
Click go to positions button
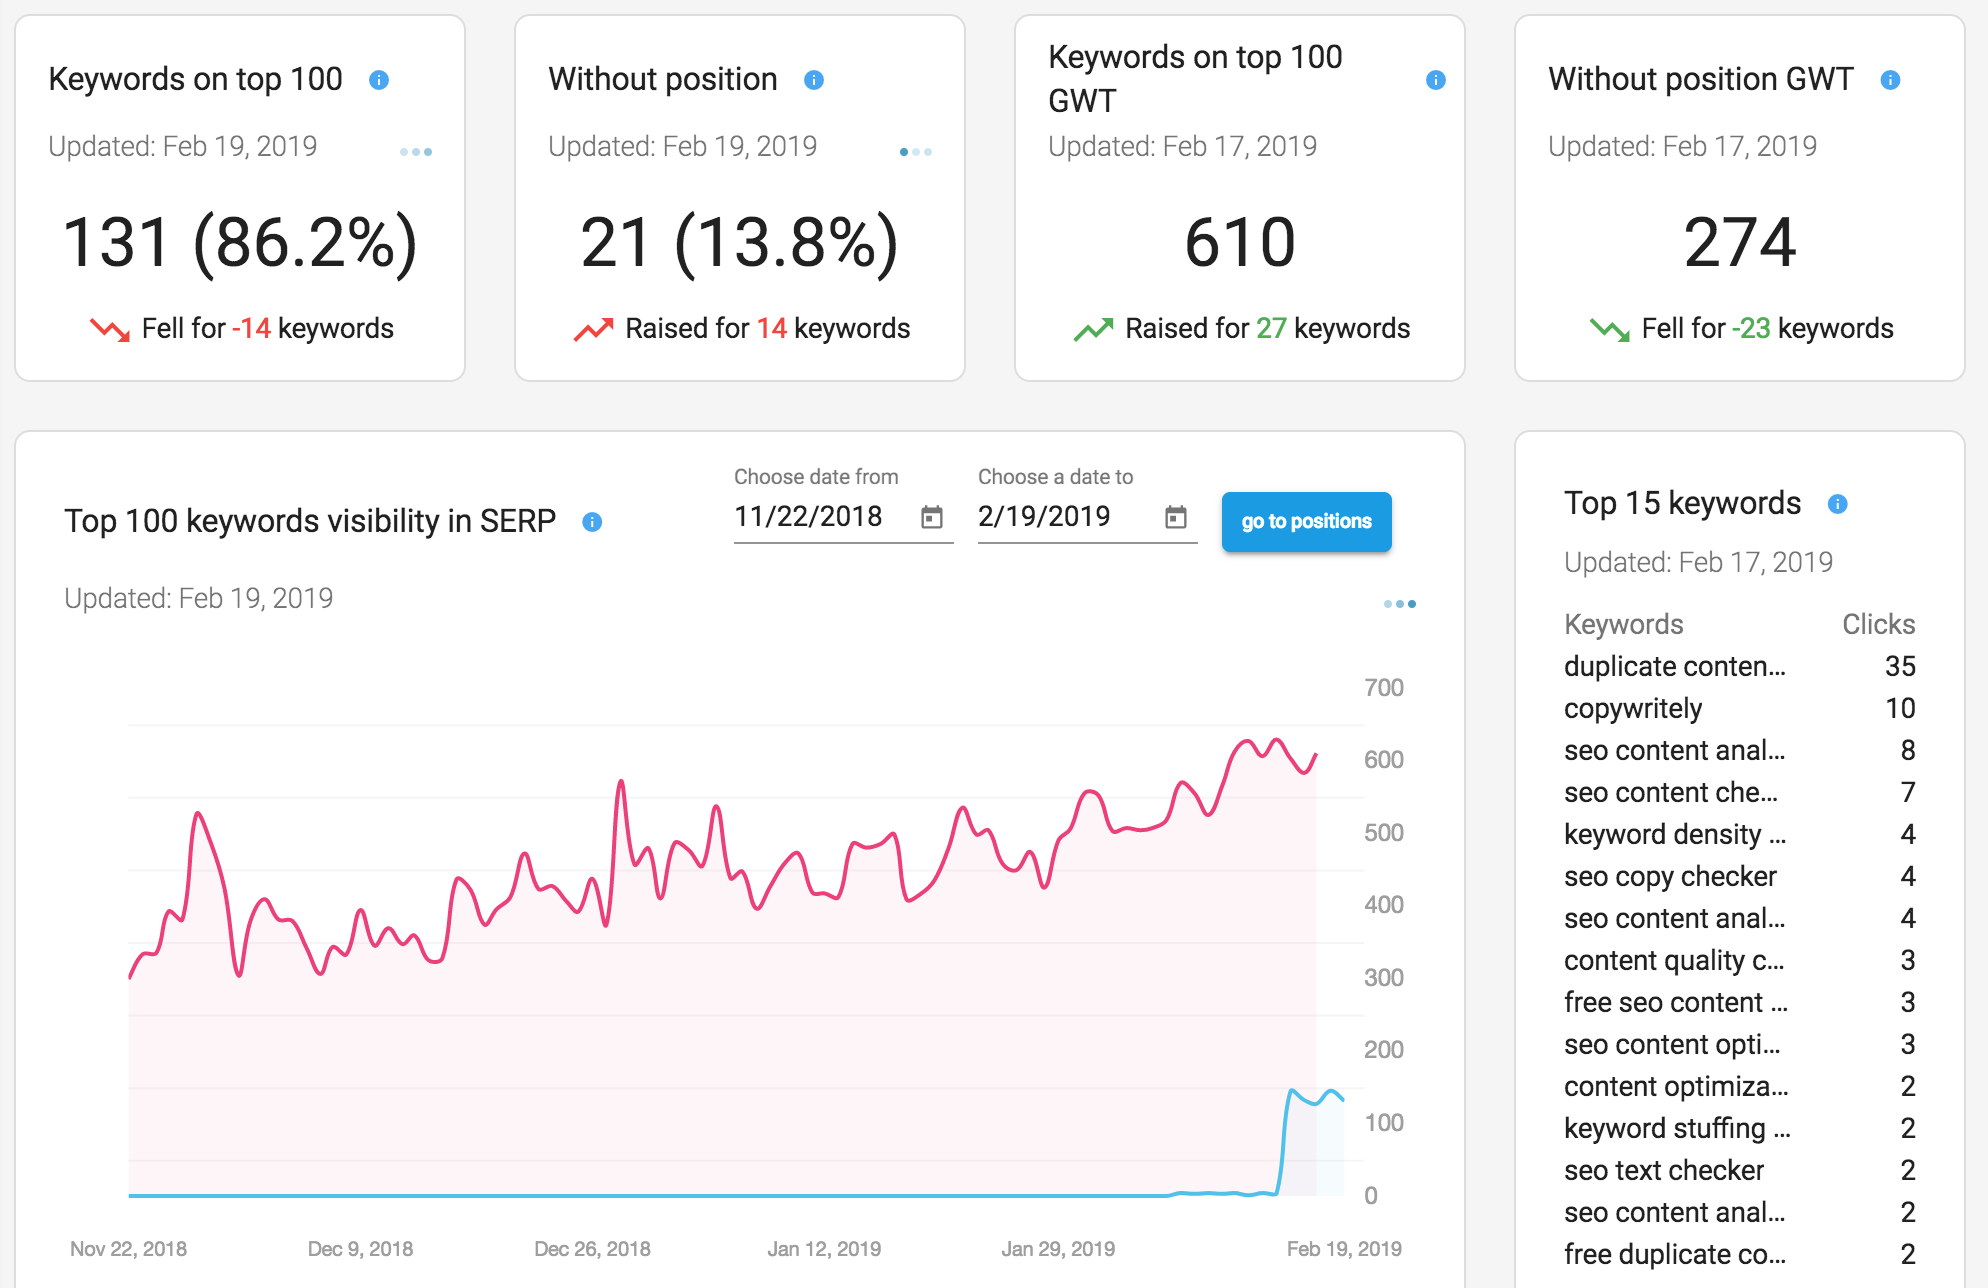pyautogui.click(x=1307, y=522)
